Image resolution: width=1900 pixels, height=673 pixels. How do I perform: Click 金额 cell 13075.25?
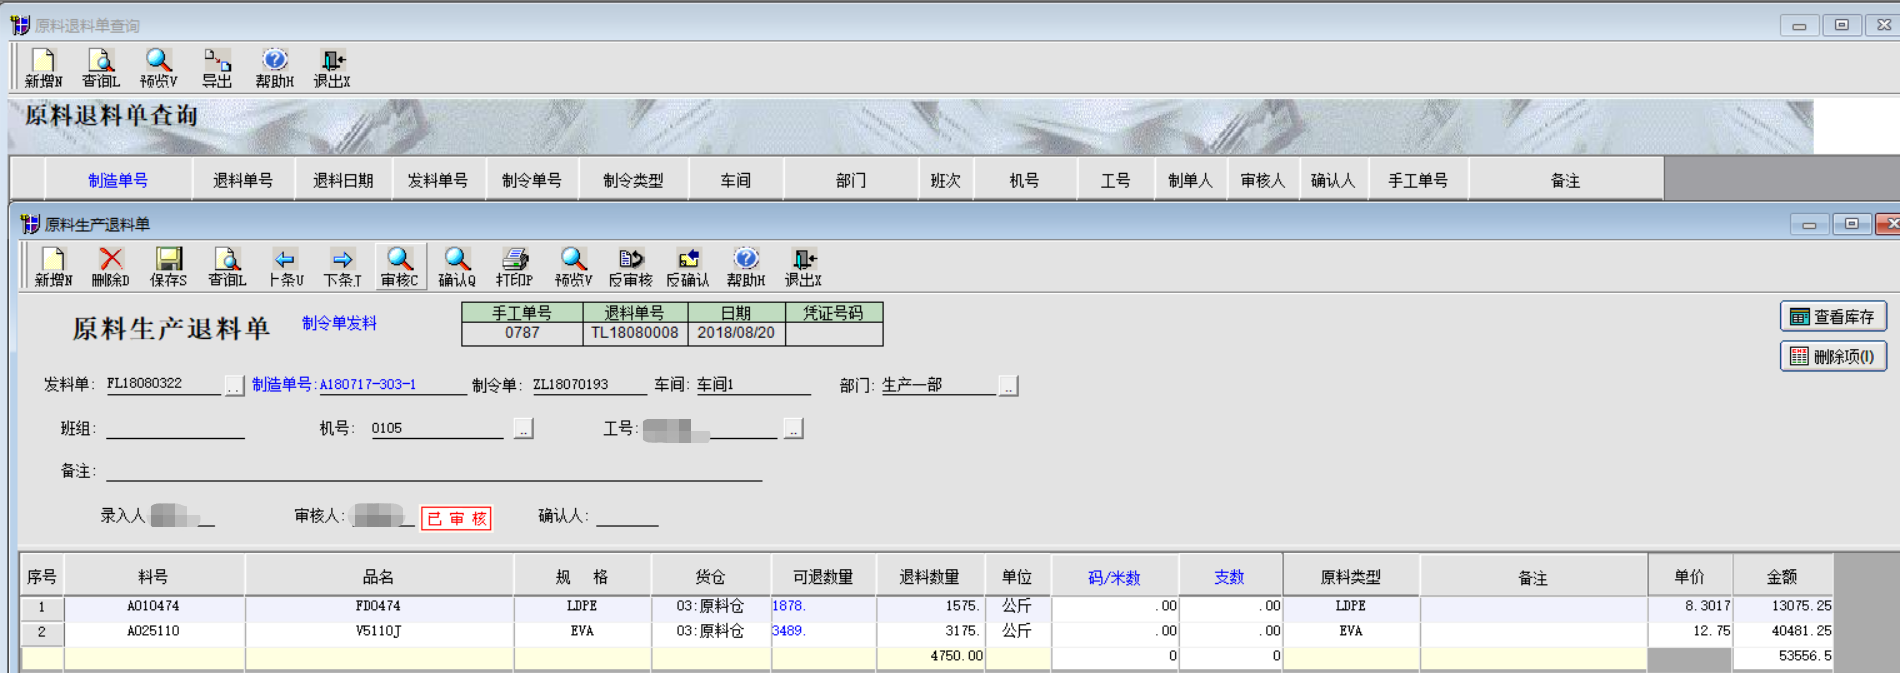1783,606
